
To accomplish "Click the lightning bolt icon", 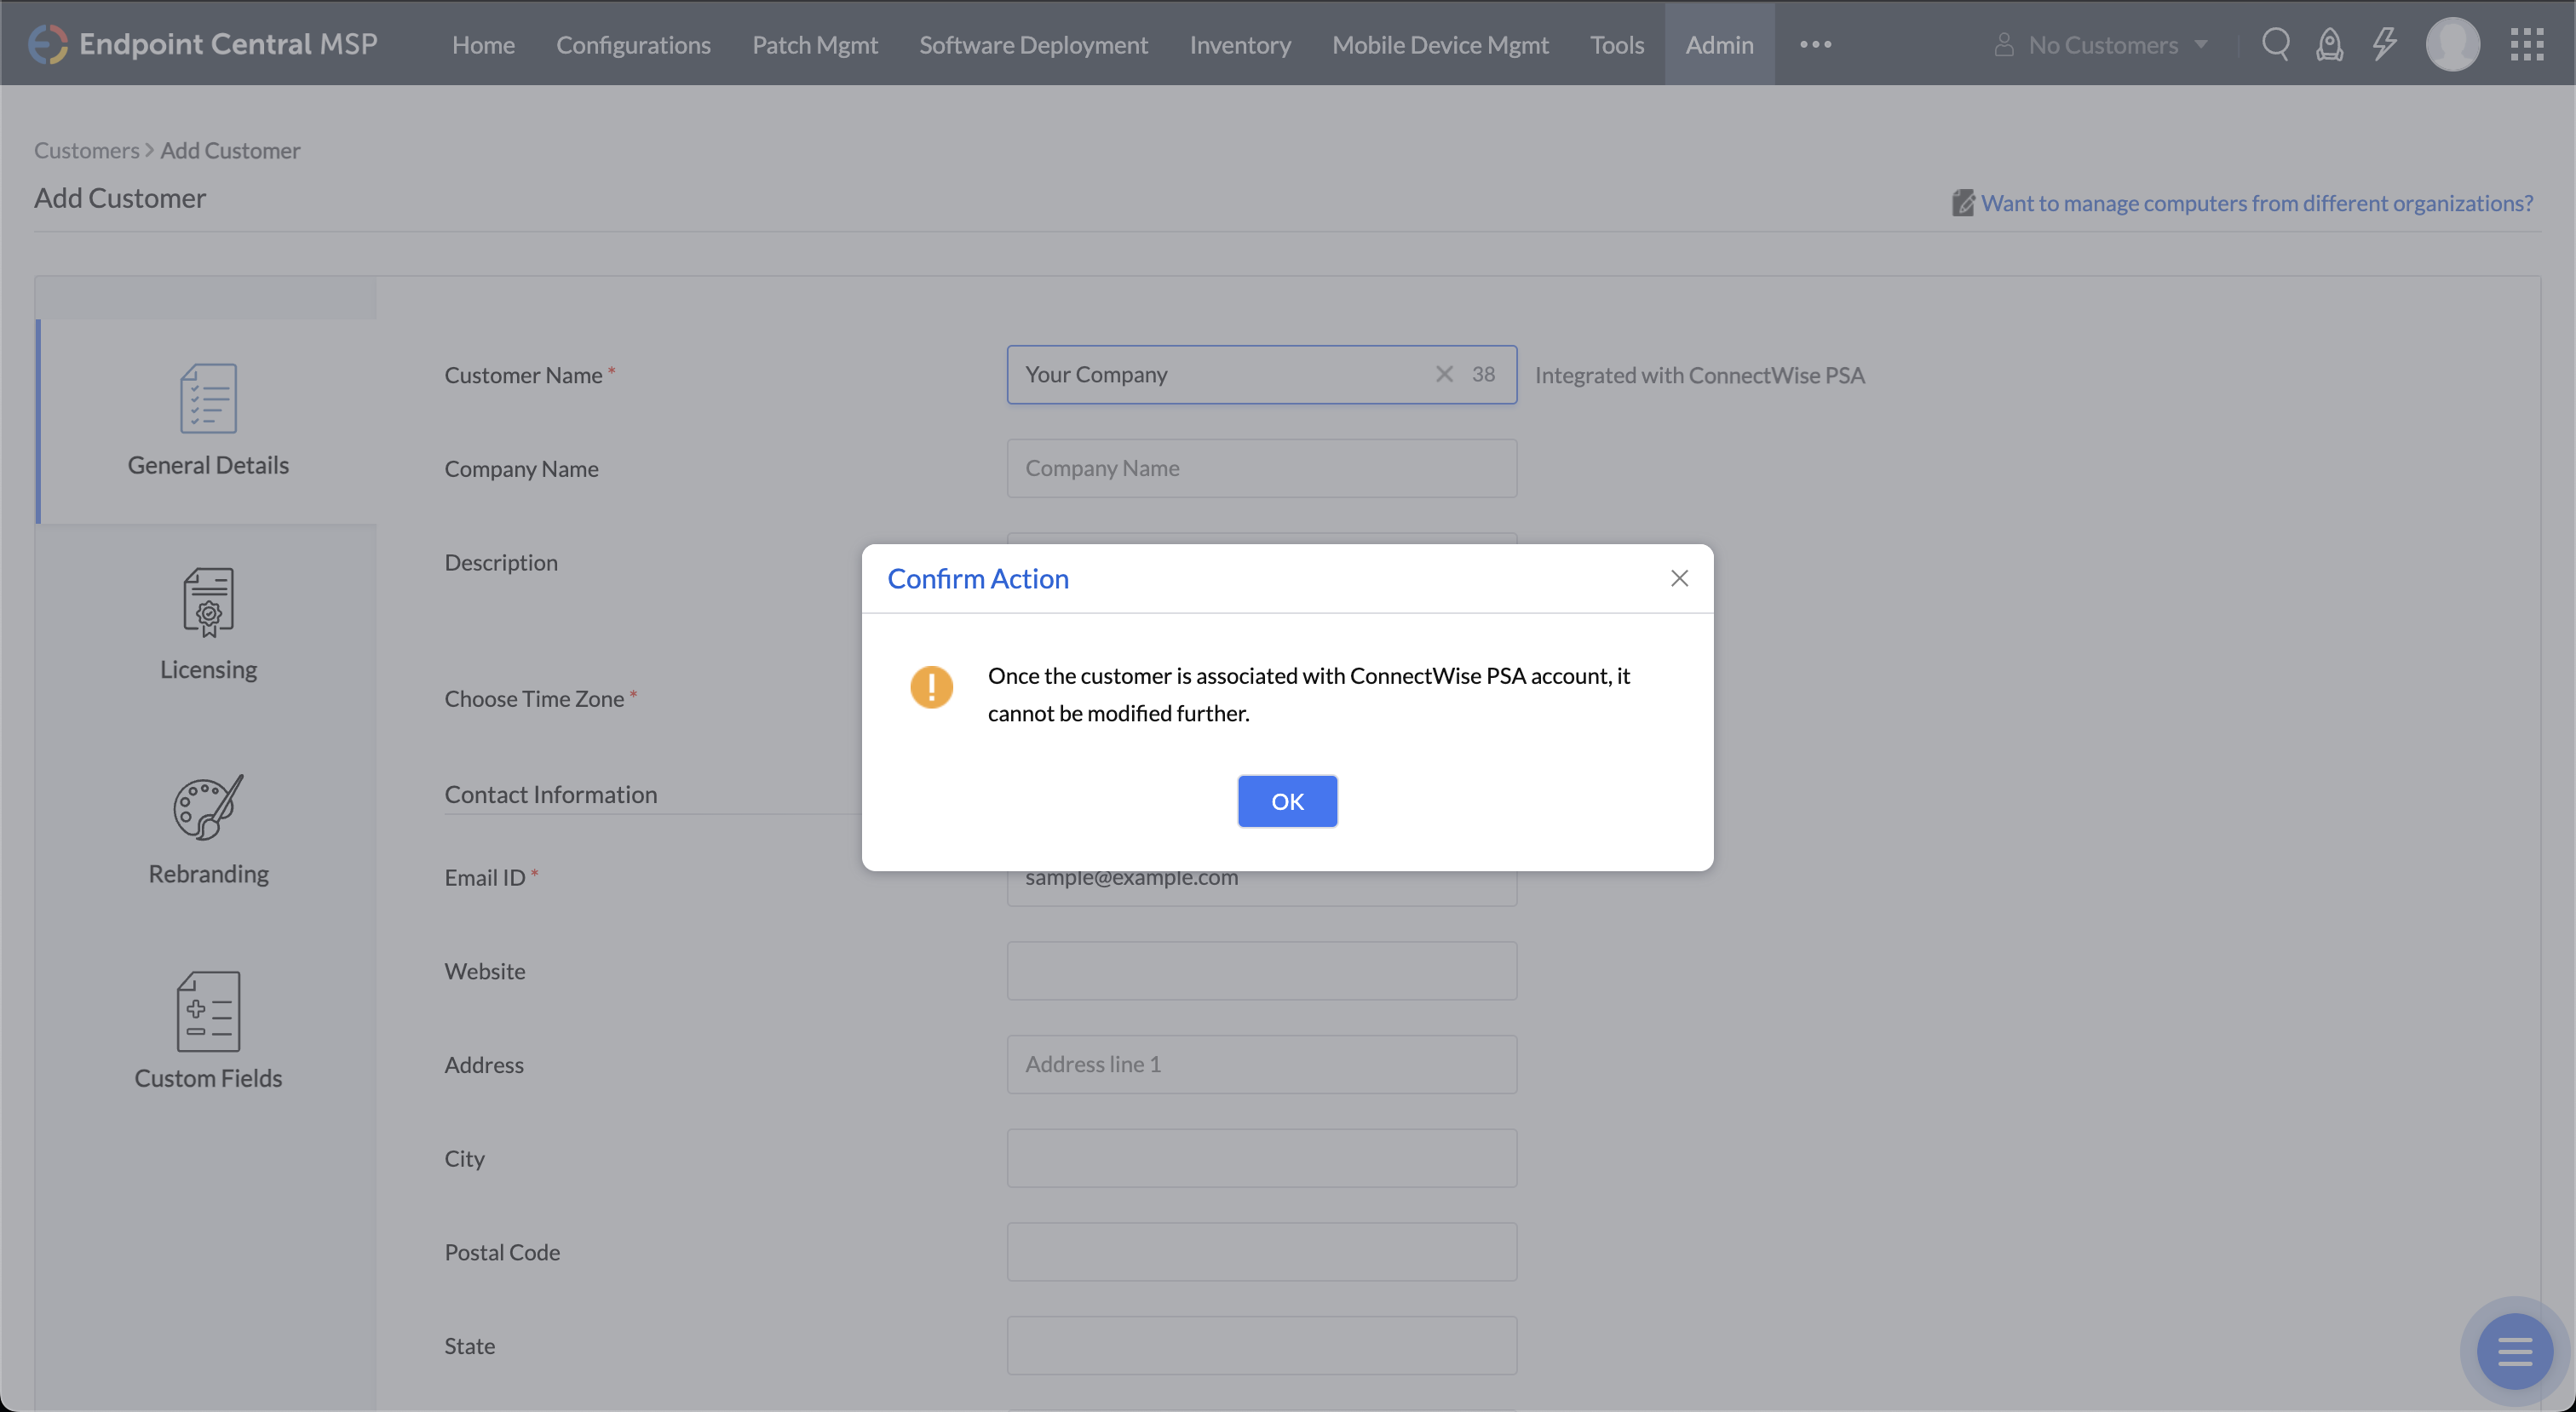I will click(x=2384, y=44).
